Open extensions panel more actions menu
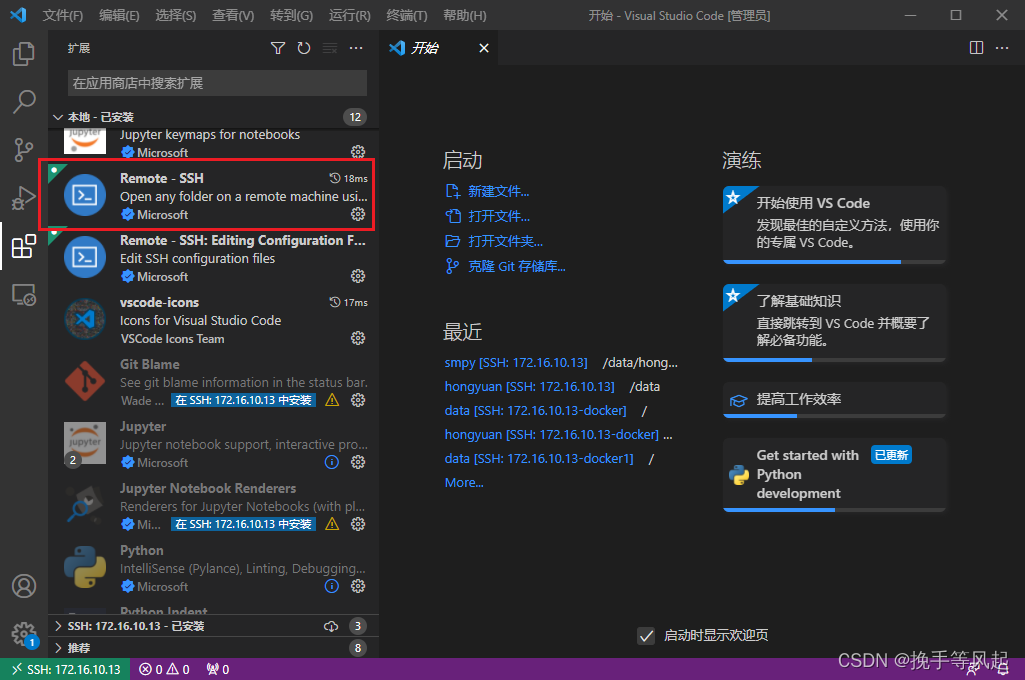Screen dimensions: 1025x680 356,48
